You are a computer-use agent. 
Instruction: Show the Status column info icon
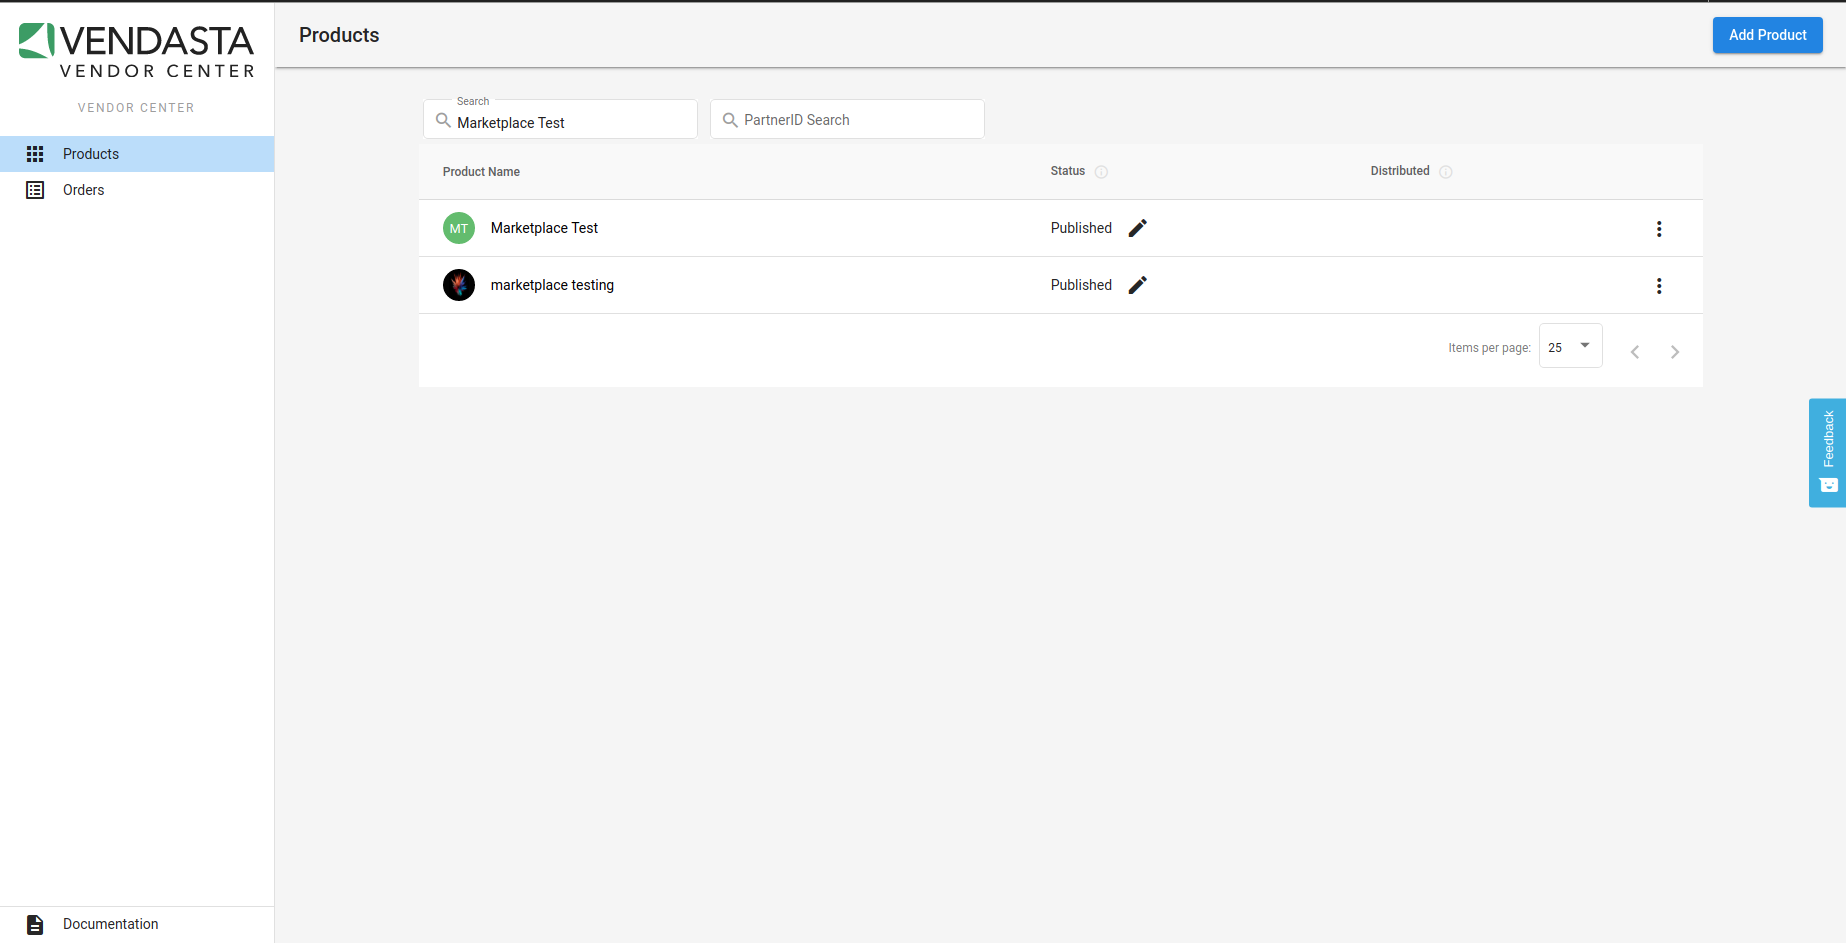(x=1101, y=172)
